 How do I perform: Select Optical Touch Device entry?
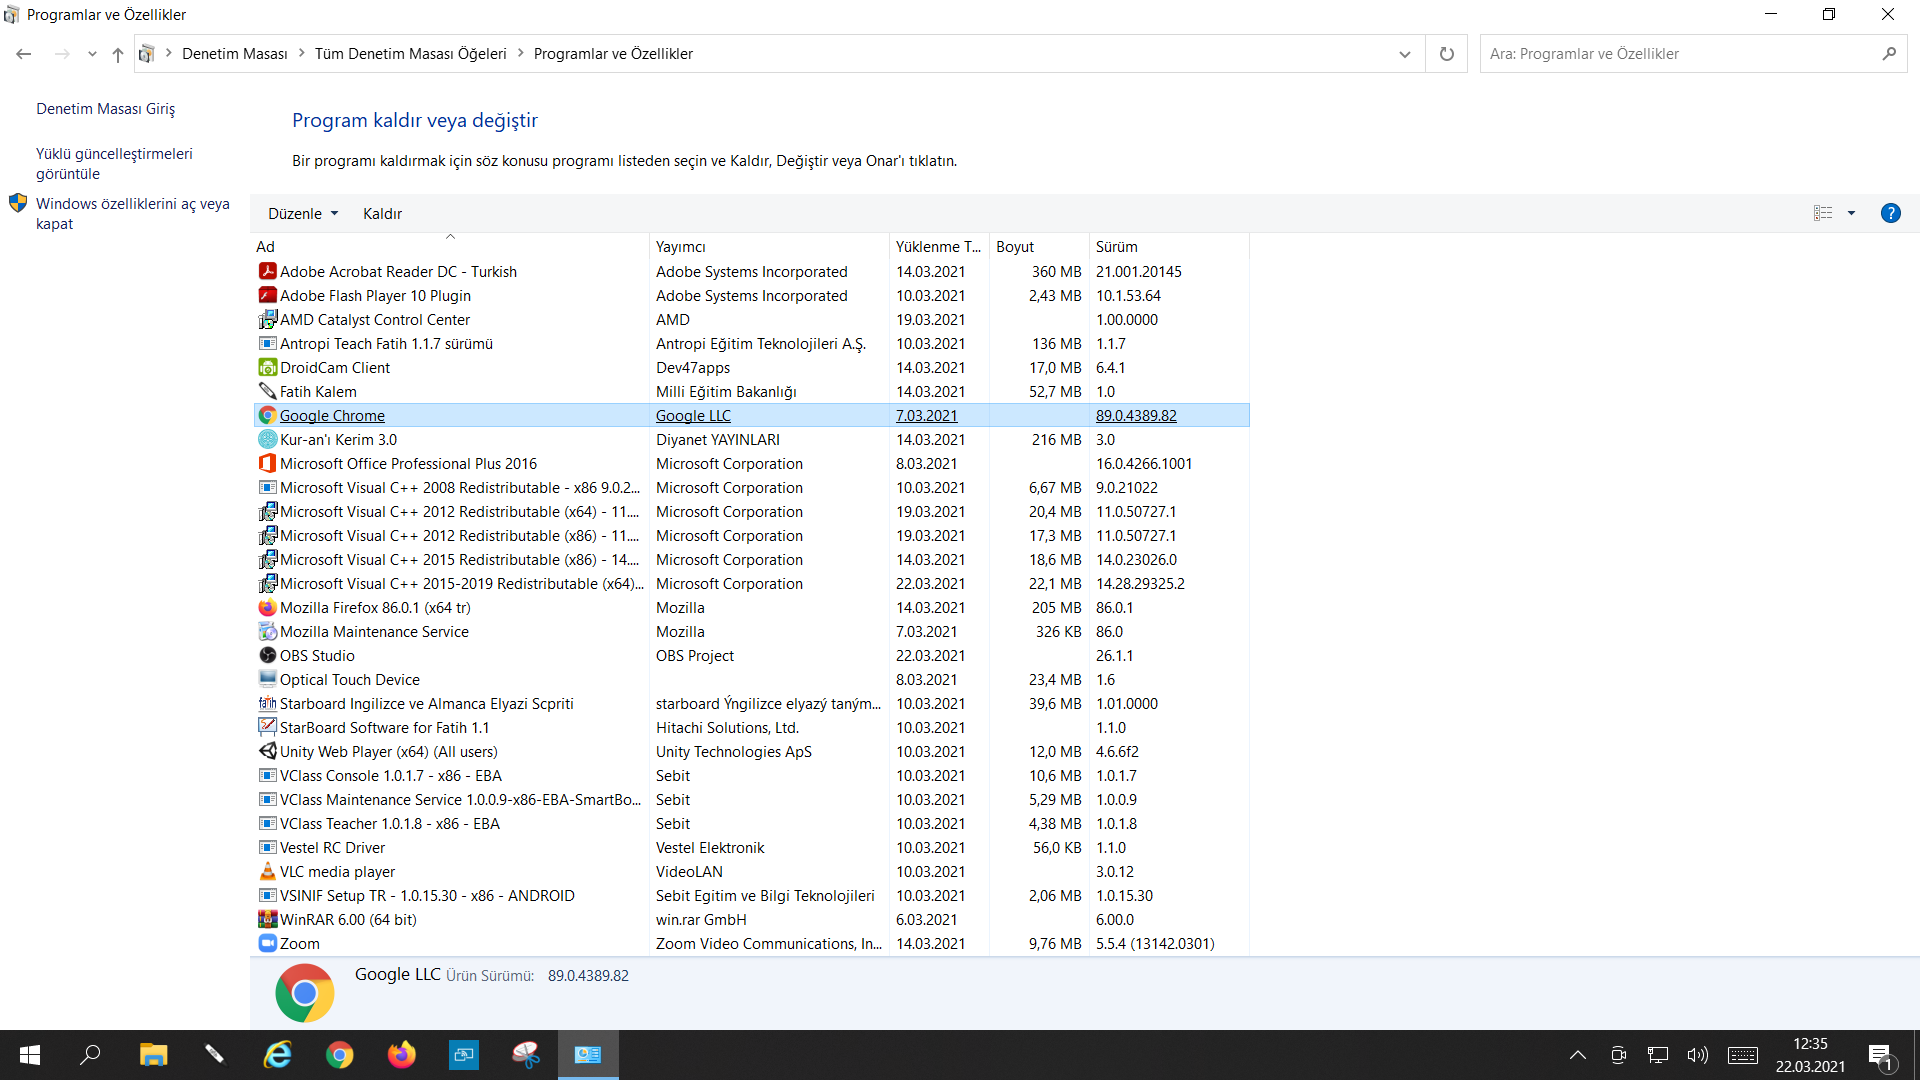pos(751,679)
